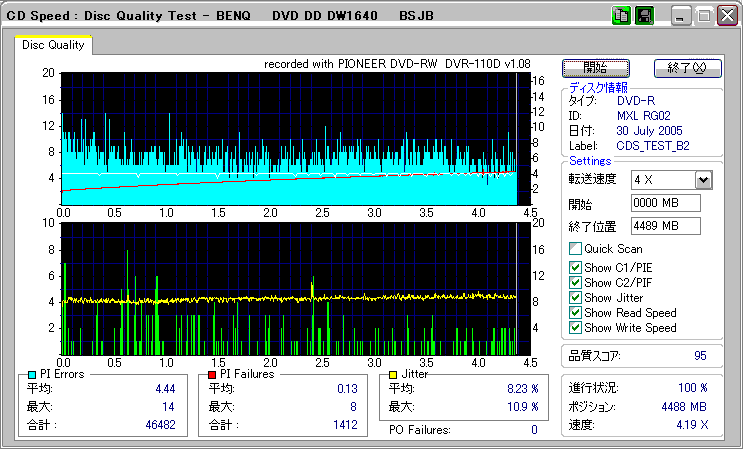Click the end position 4489 MB field
Viewport: 743px width, 449px height.
666,226
